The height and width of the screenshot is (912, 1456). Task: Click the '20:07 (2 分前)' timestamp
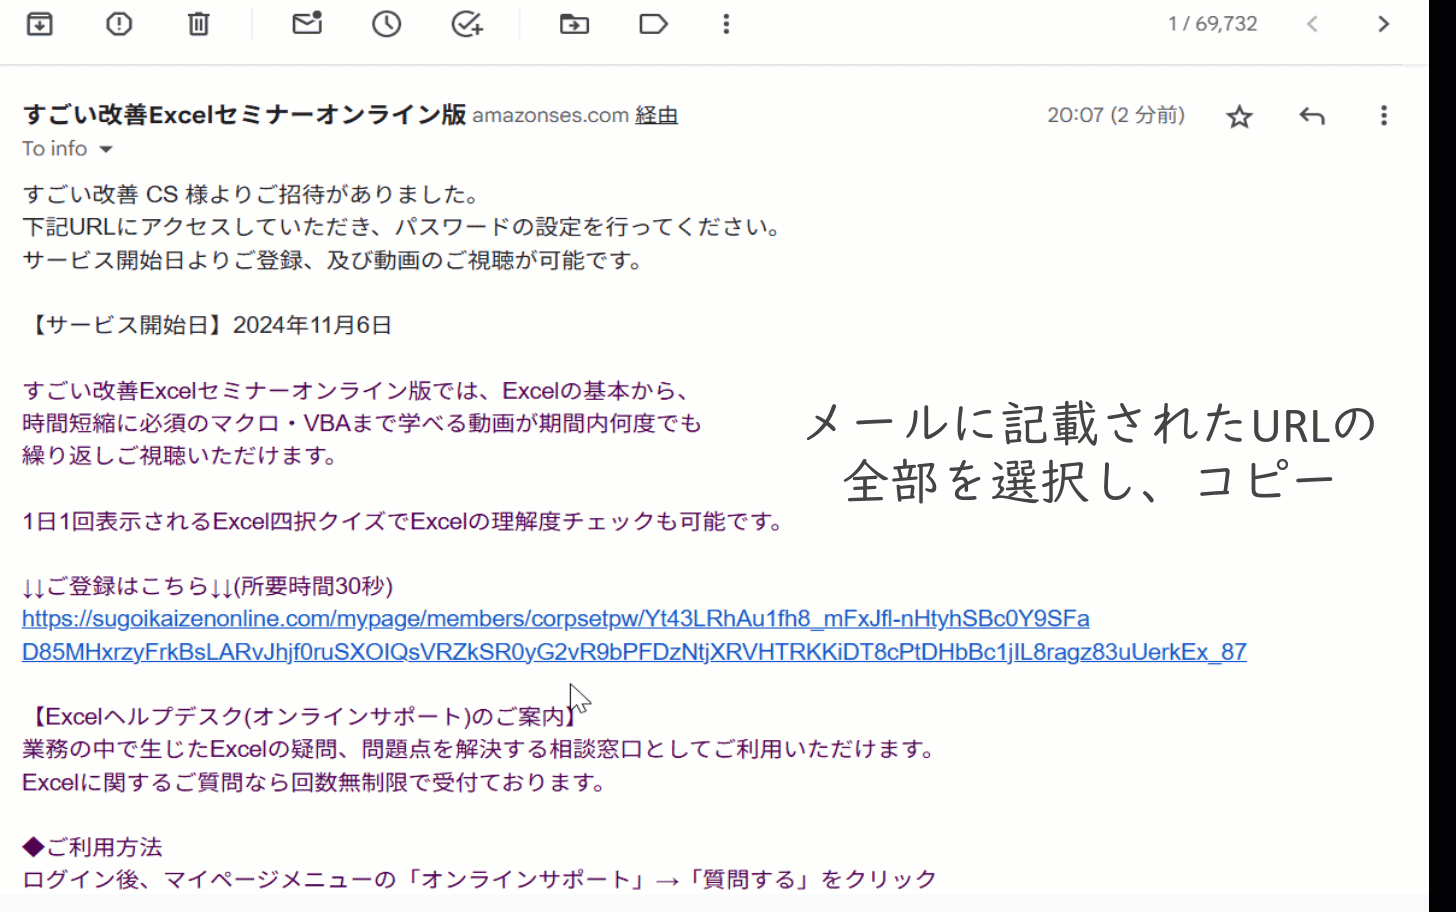pos(1116,115)
